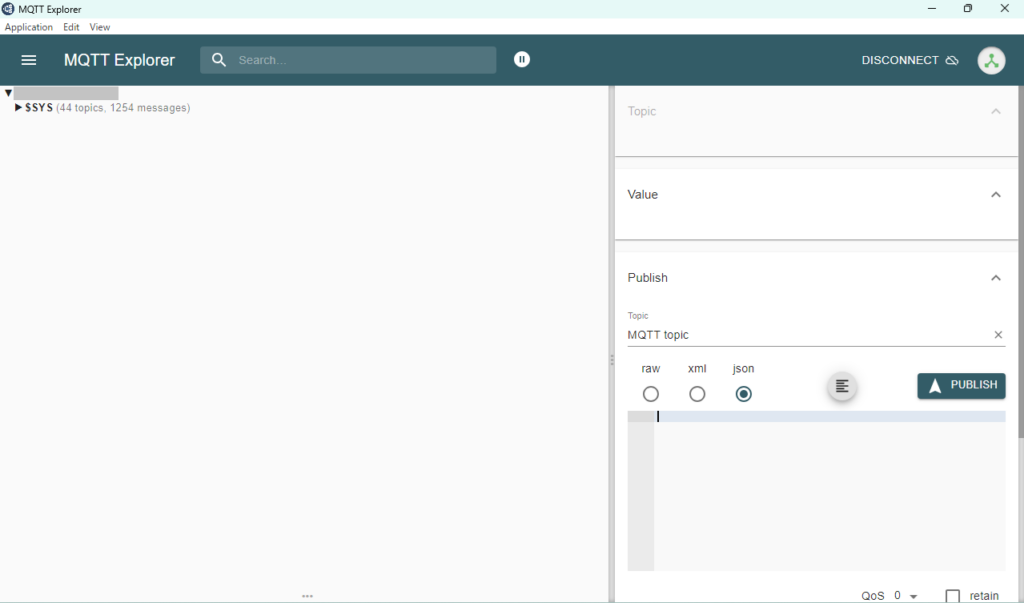Enable the retain checkbox
The image size is (1024, 603).
[953, 596]
